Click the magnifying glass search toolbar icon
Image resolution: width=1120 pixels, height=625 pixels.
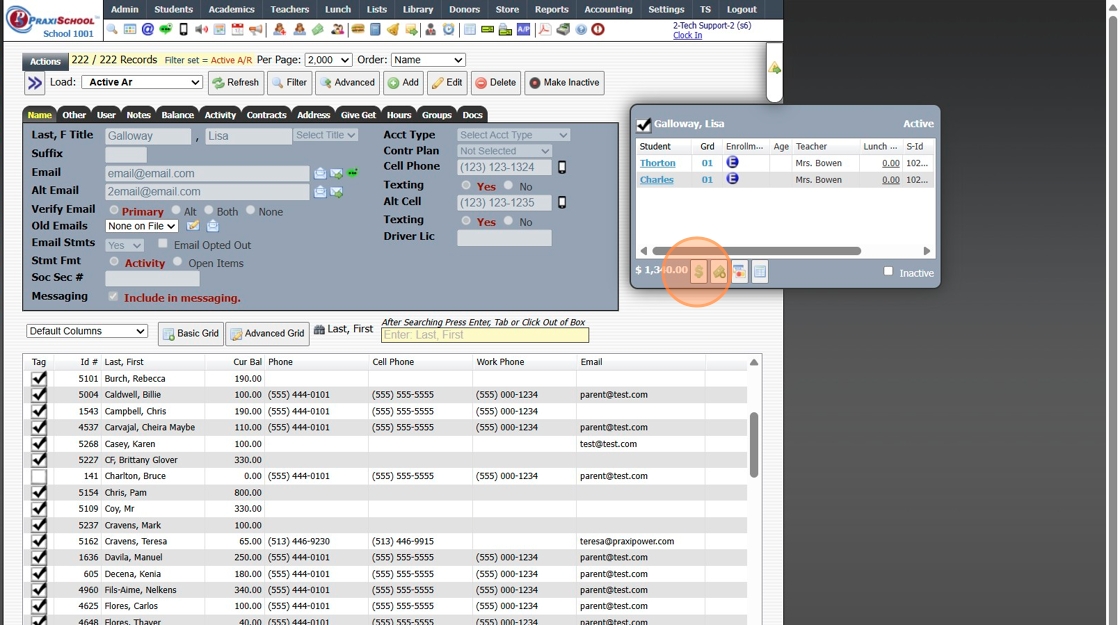(112, 30)
